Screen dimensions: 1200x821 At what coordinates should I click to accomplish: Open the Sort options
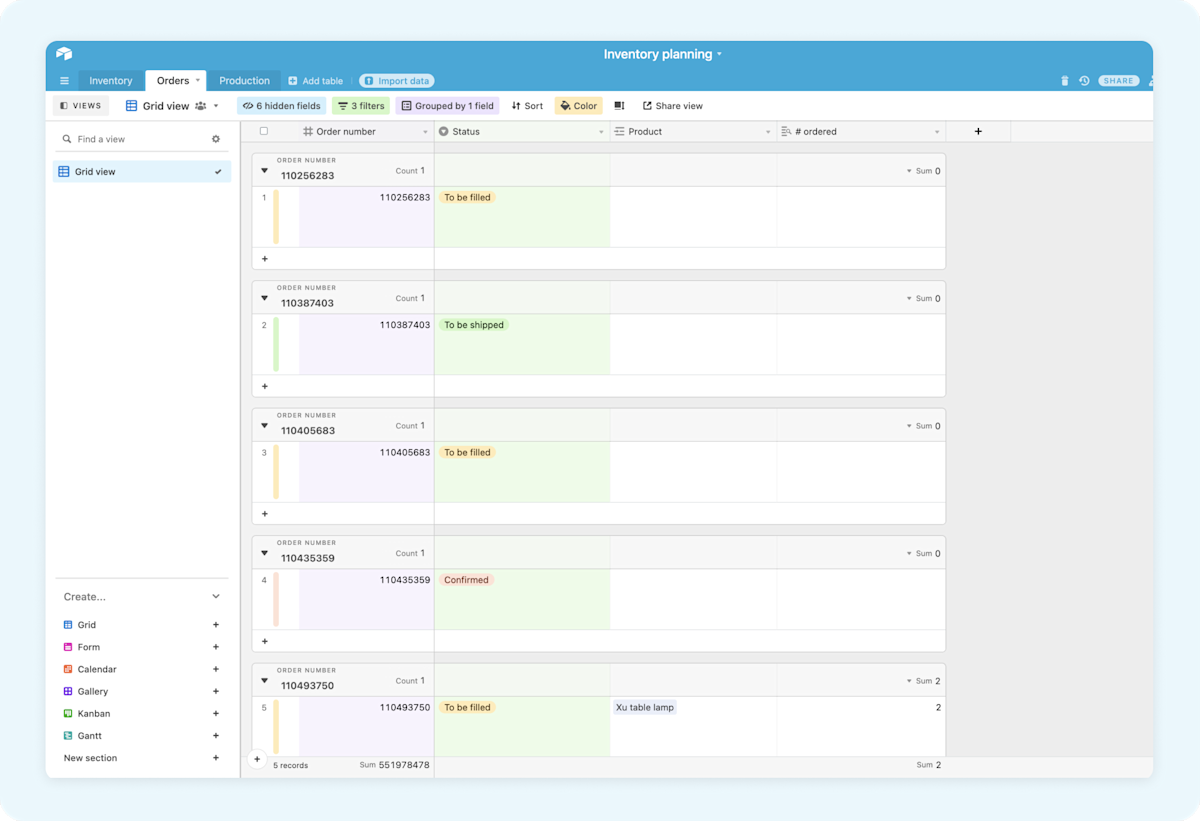(x=527, y=105)
